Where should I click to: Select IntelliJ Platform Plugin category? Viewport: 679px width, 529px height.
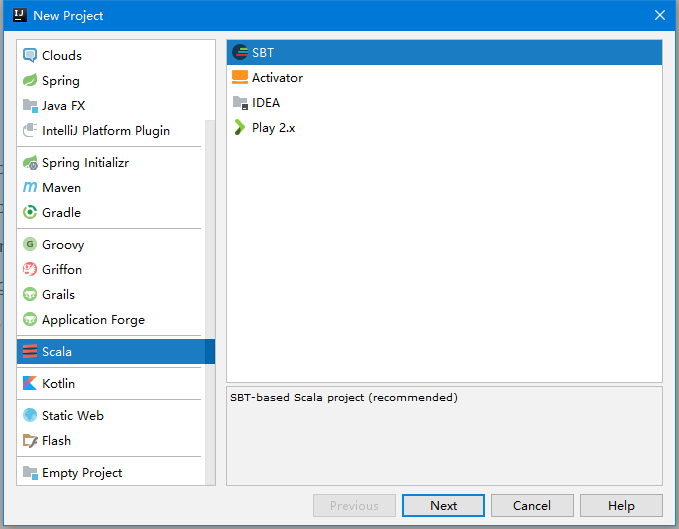(105, 131)
